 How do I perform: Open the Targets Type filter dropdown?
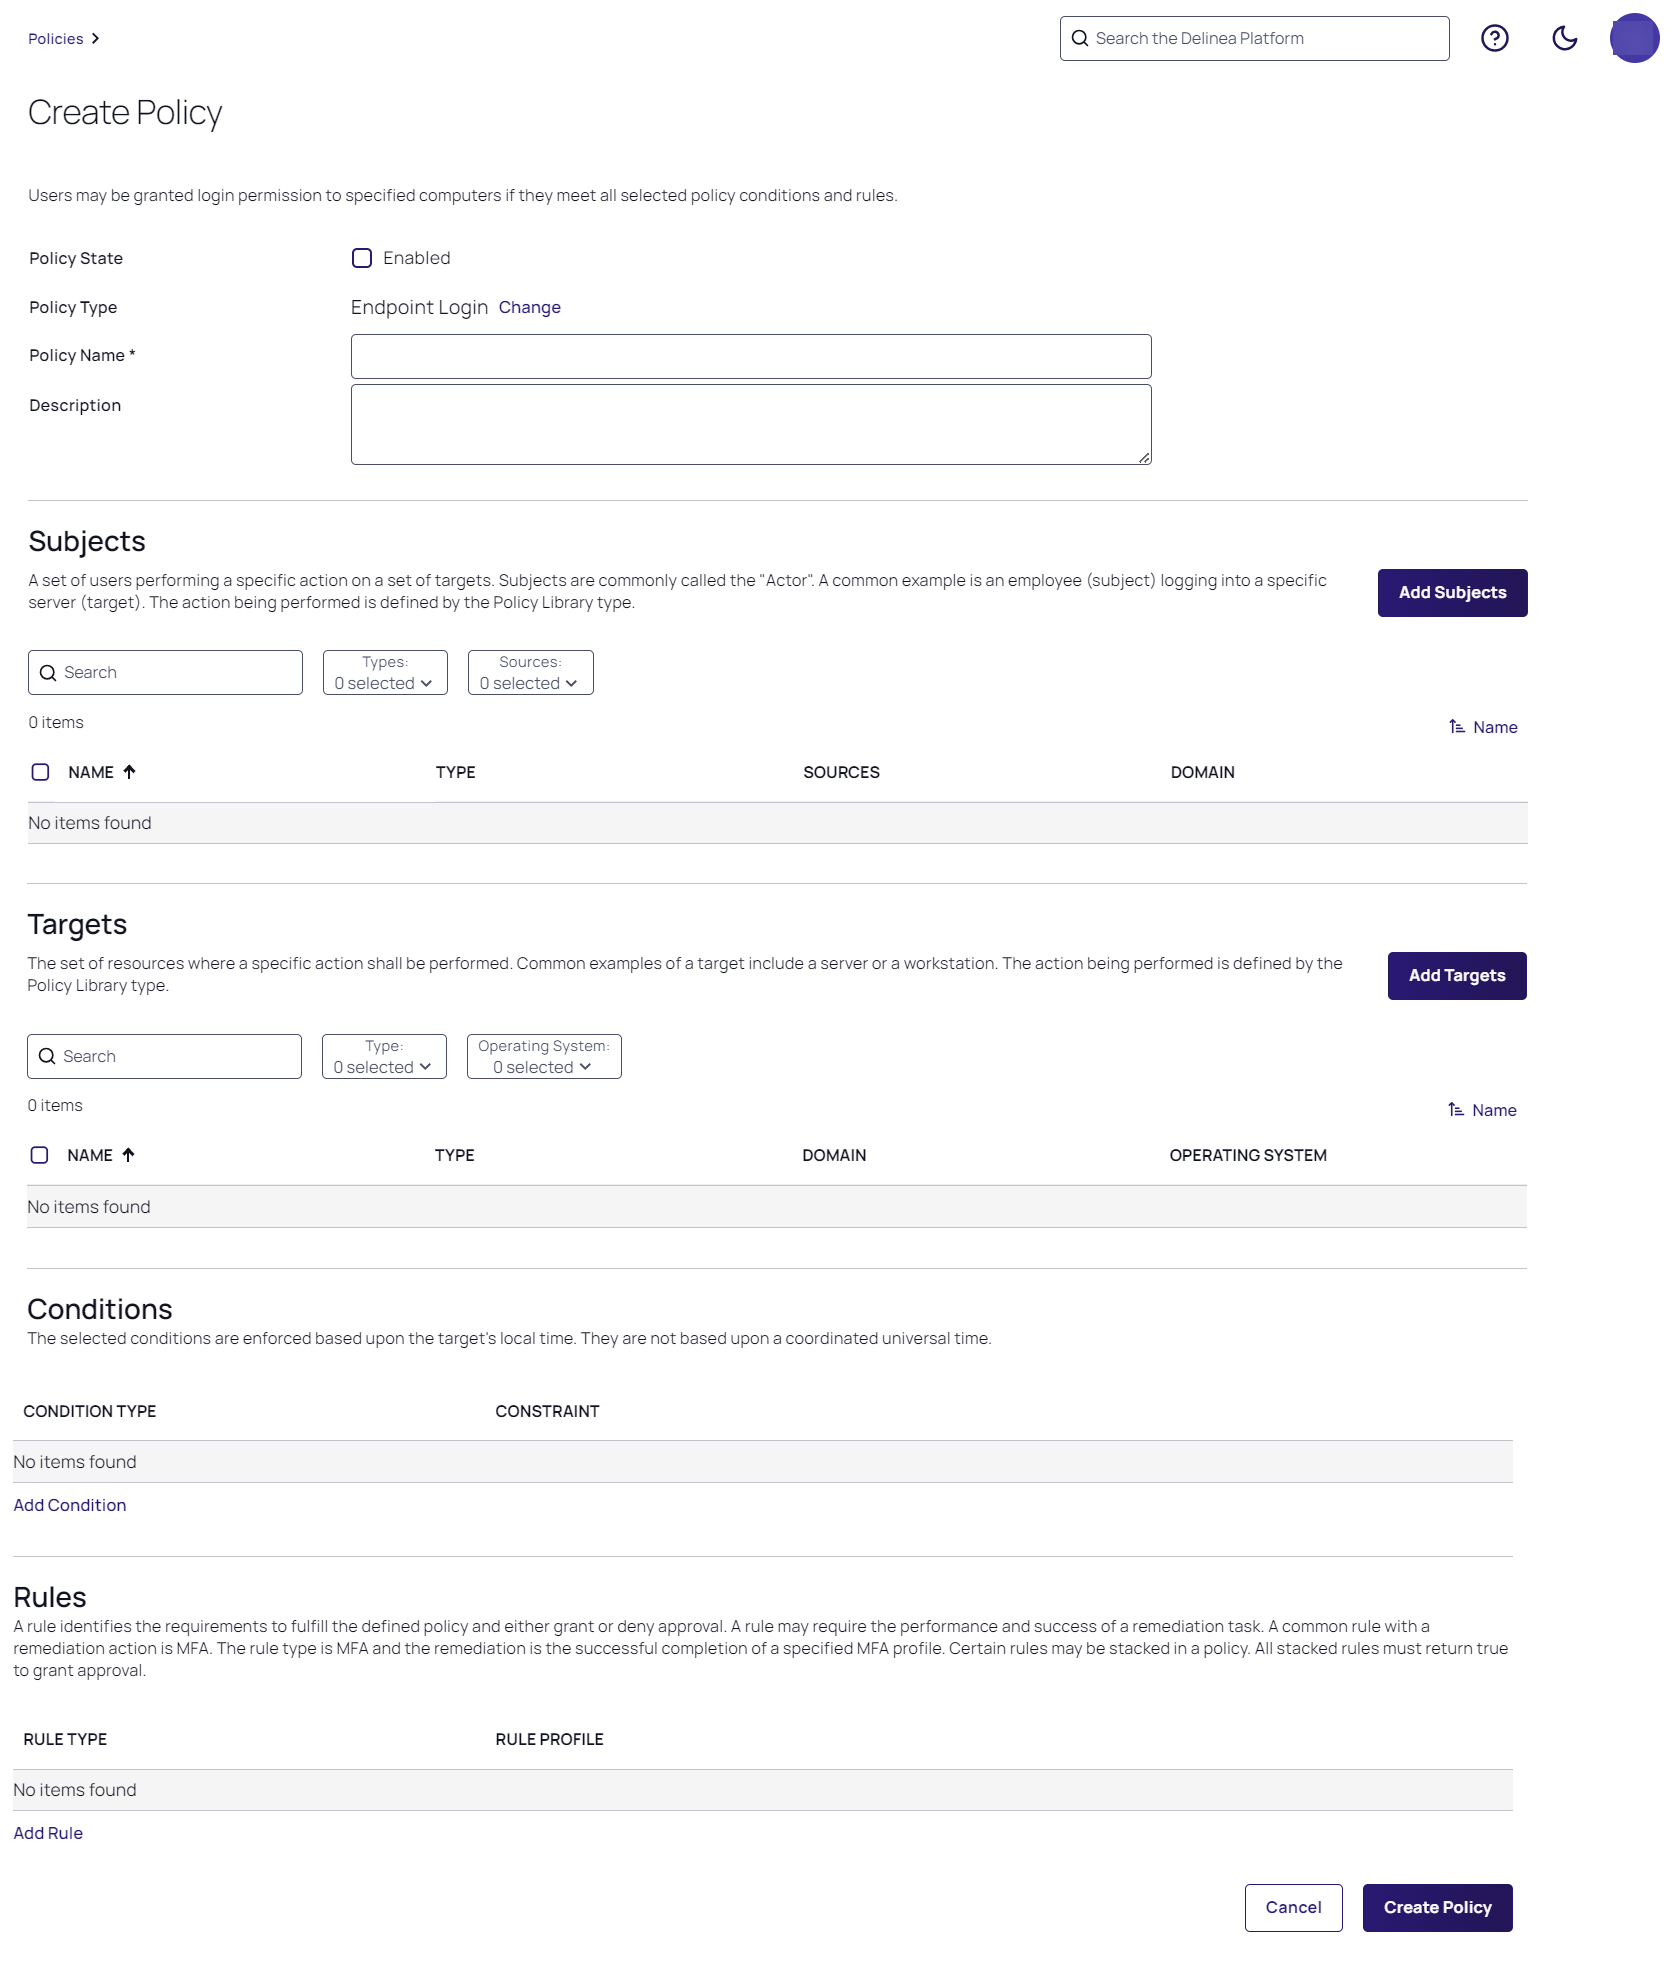384,1057
